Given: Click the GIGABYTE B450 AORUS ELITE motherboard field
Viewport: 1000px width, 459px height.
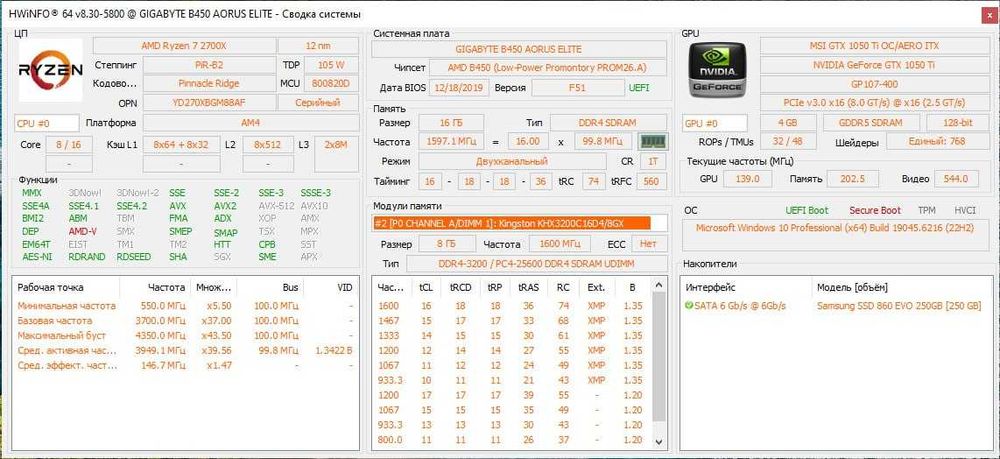Looking at the screenshot, I should [x=519, y=49].
